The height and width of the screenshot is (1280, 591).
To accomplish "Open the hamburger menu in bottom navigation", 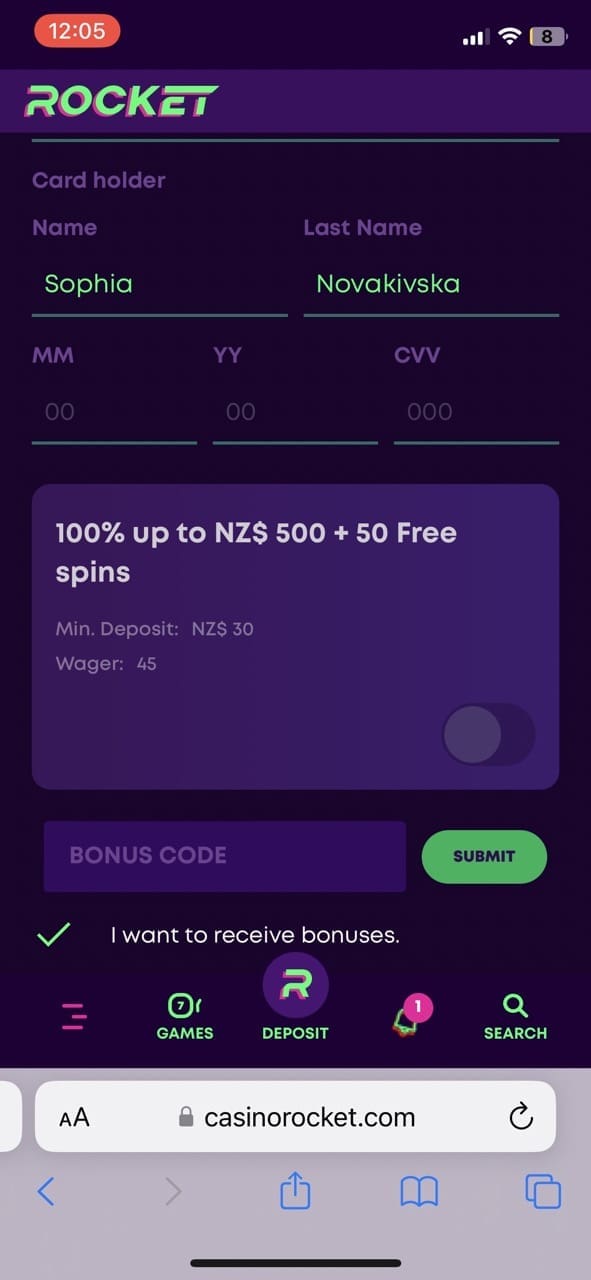I will 75,1016.
